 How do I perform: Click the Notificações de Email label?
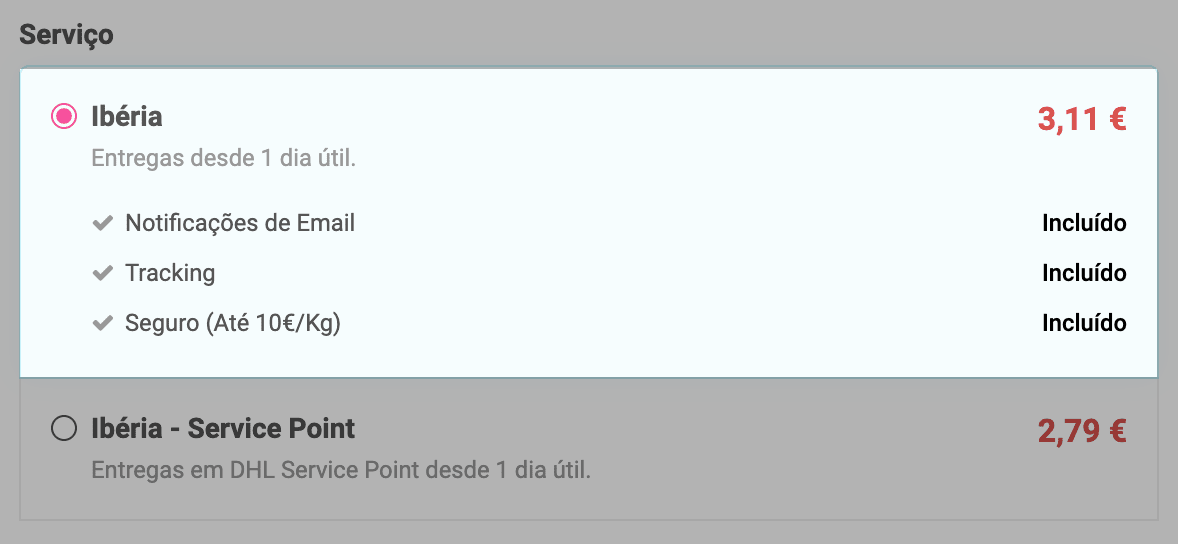pos(240,223)
